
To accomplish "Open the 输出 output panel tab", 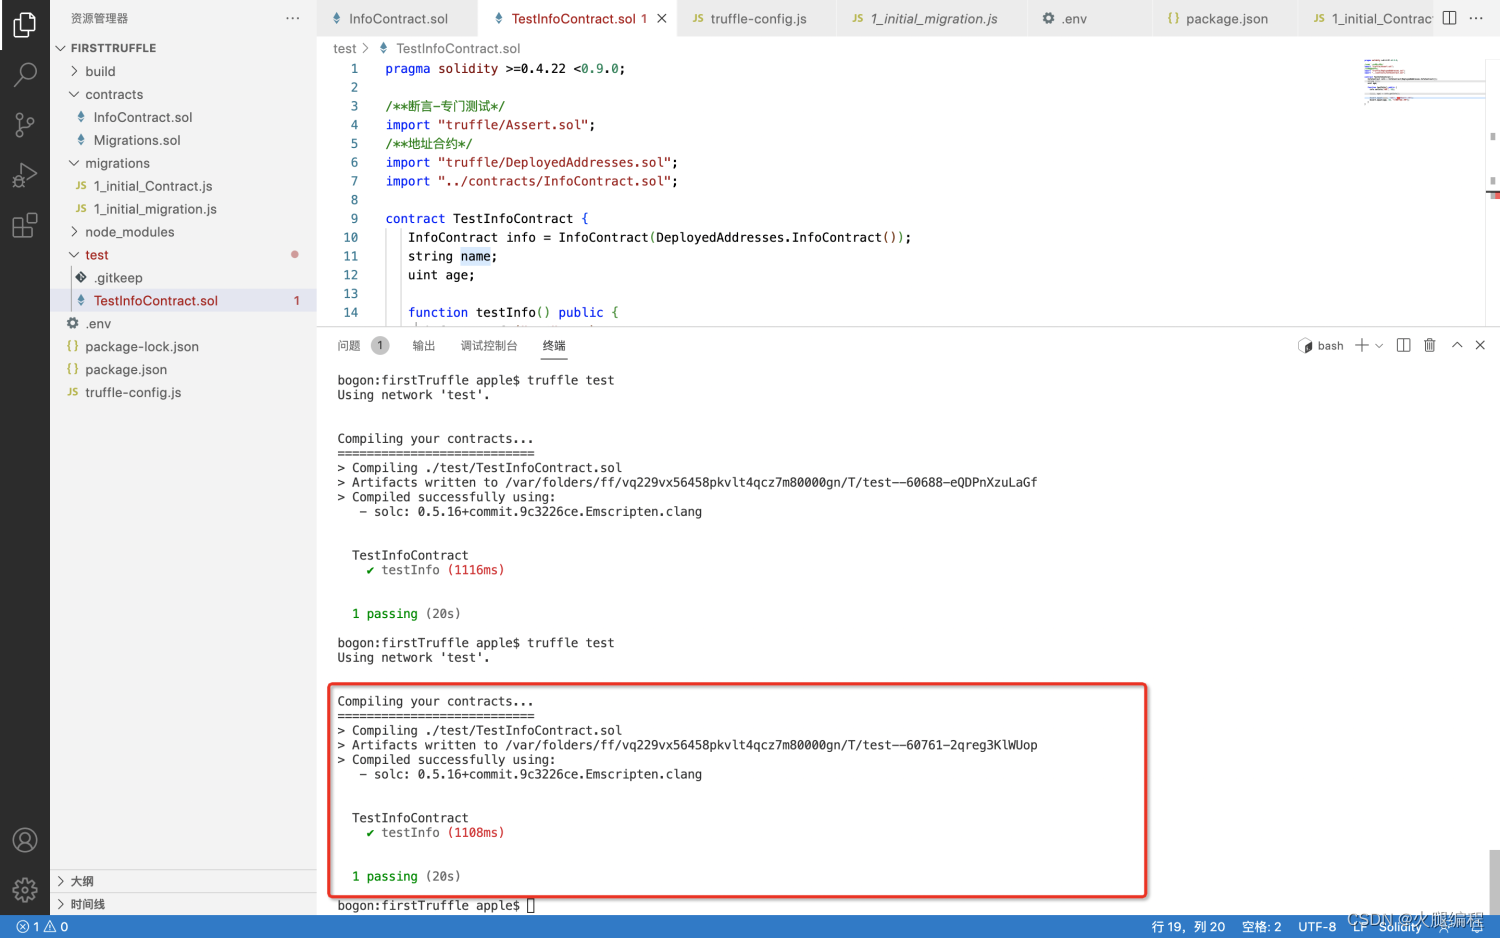I will (424, 345).
